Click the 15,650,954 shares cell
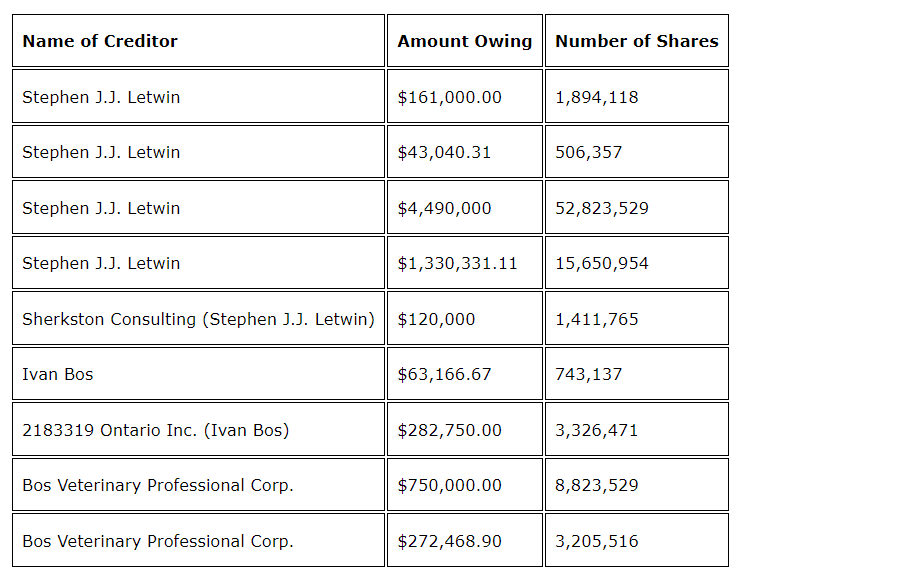 pos(602,263)
